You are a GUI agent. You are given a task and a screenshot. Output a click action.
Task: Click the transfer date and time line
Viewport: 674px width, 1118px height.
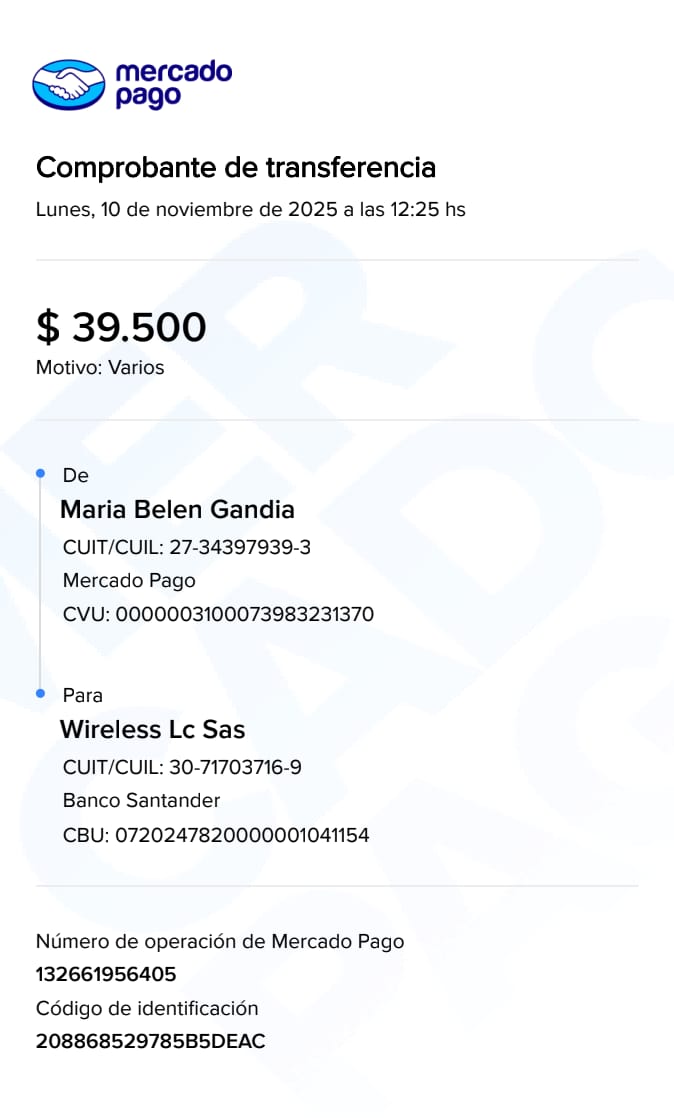click(x=250, y=210)
